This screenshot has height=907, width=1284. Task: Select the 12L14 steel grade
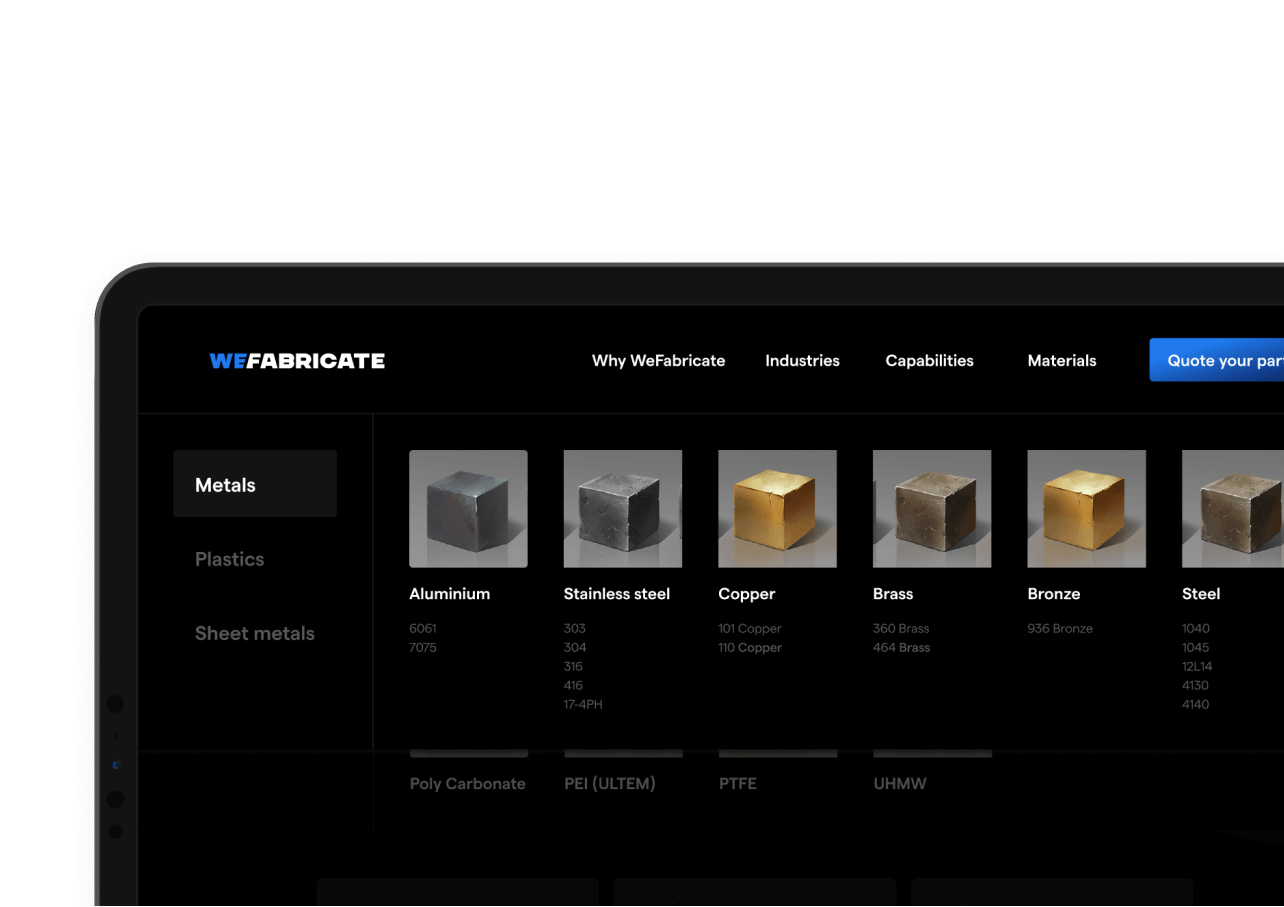[1195, 667]
